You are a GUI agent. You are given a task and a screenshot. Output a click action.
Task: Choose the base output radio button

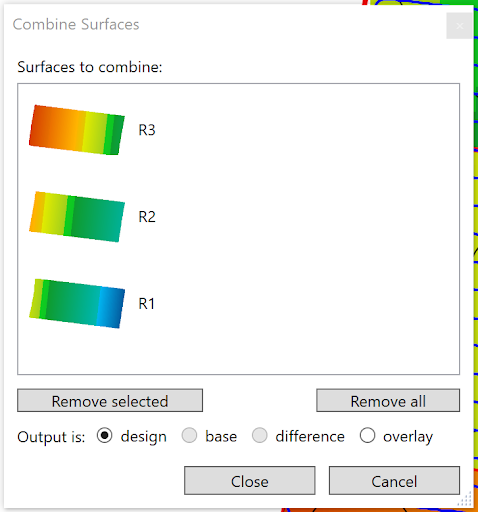click(x=189, y=436)
